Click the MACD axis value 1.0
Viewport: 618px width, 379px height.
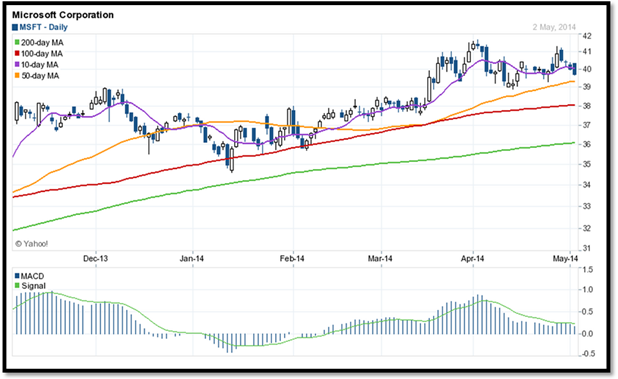pos(588,290)
